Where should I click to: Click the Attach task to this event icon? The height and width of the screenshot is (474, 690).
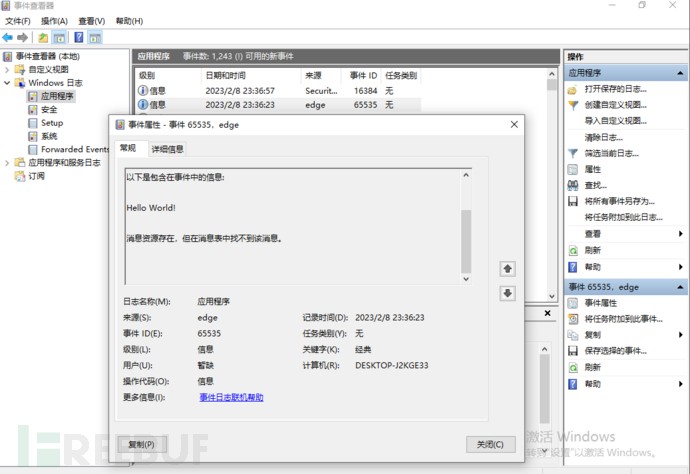point(573,319)
